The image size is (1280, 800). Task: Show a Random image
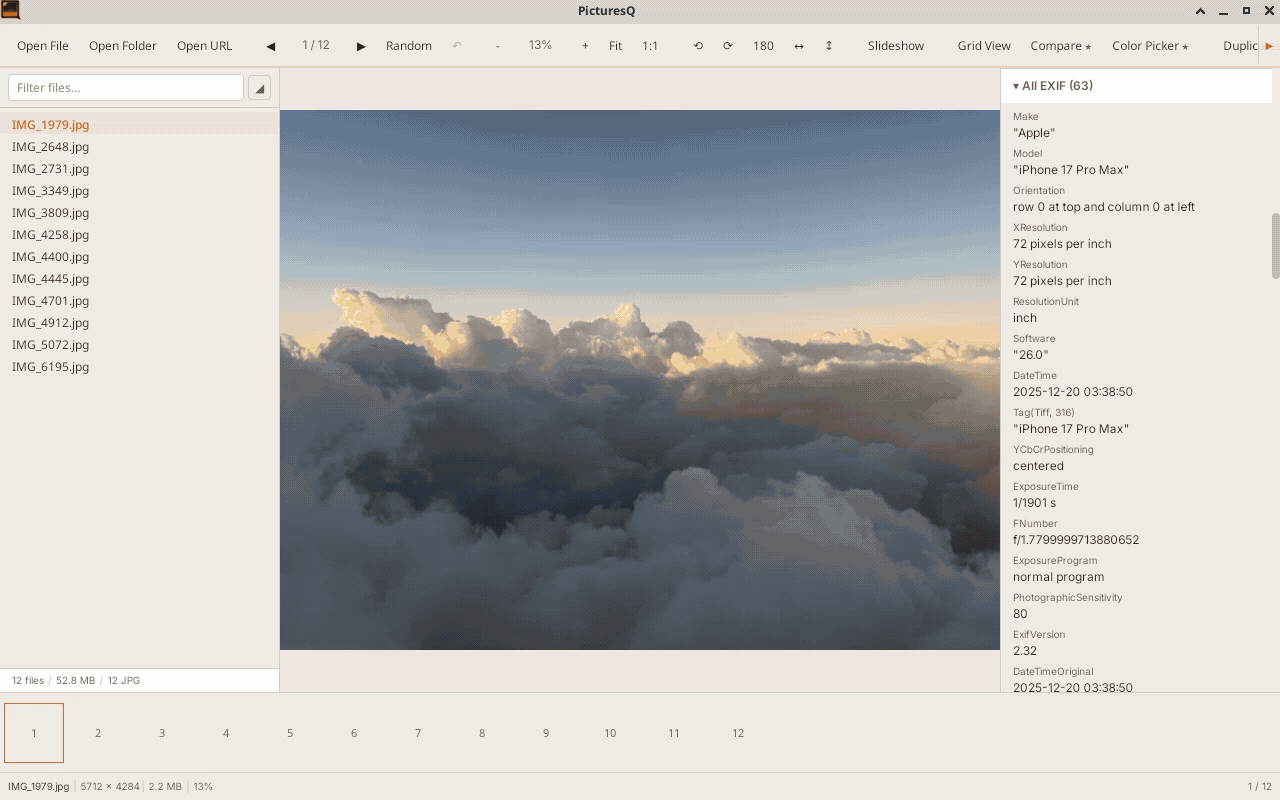click(x=409, y=46)
